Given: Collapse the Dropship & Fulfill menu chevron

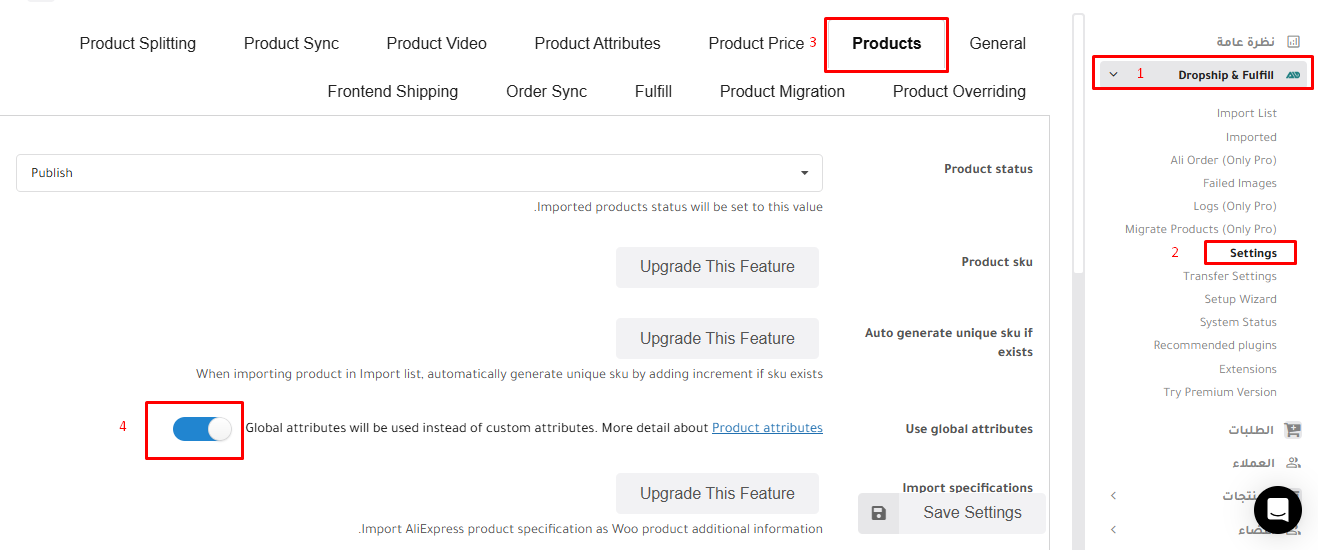Looking at the screenshot, I should click(1113, 75).
